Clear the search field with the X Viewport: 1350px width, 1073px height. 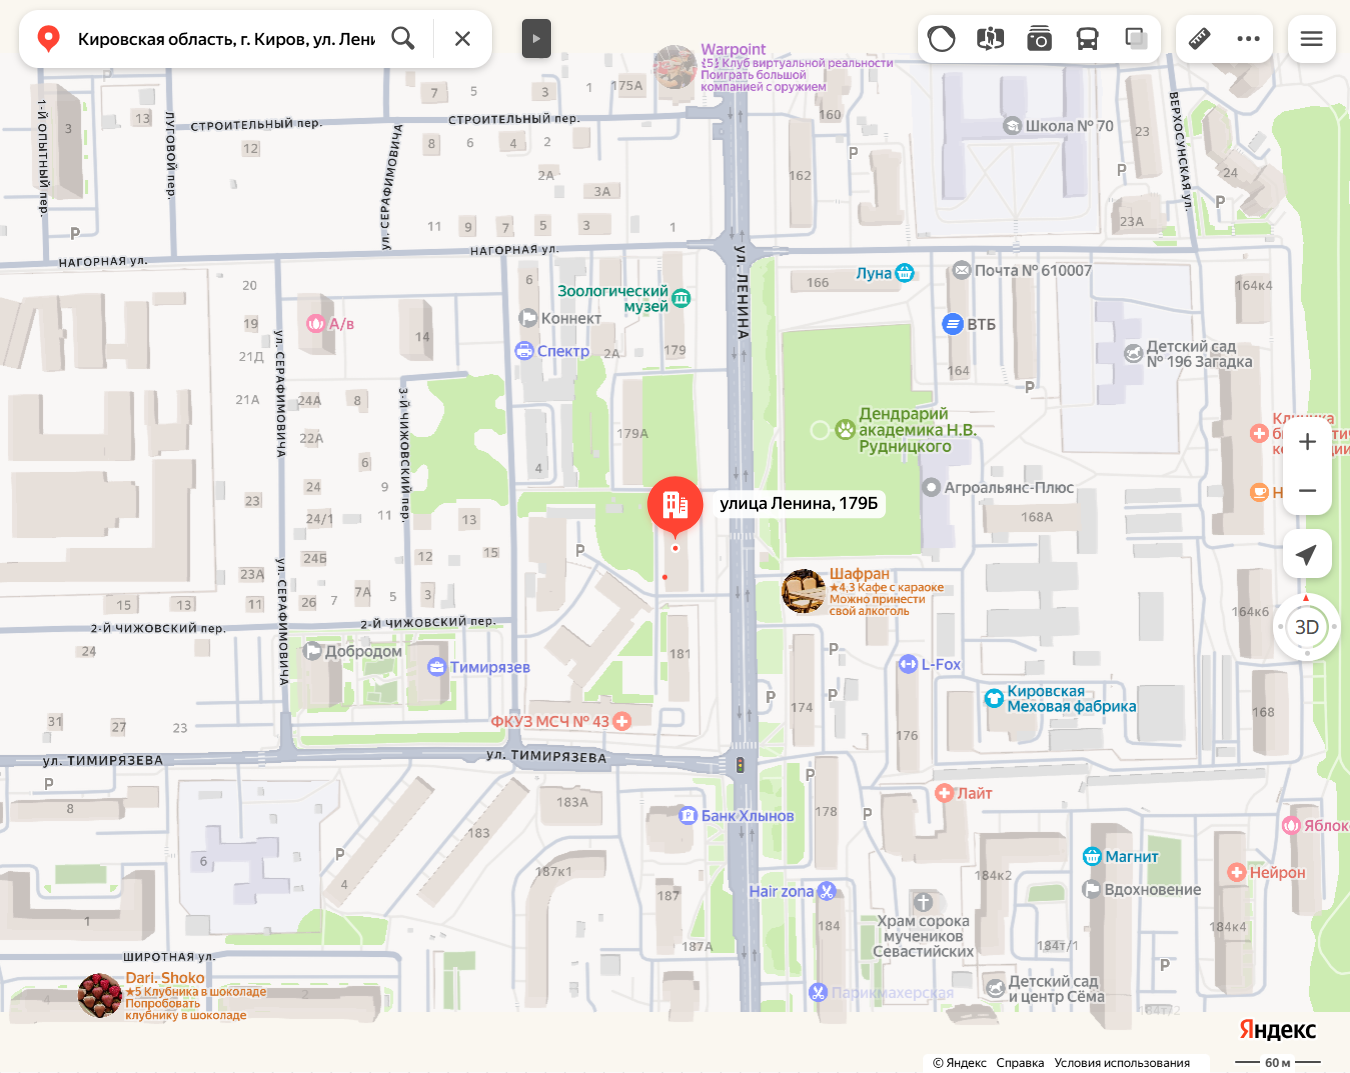tap(462, 38)
